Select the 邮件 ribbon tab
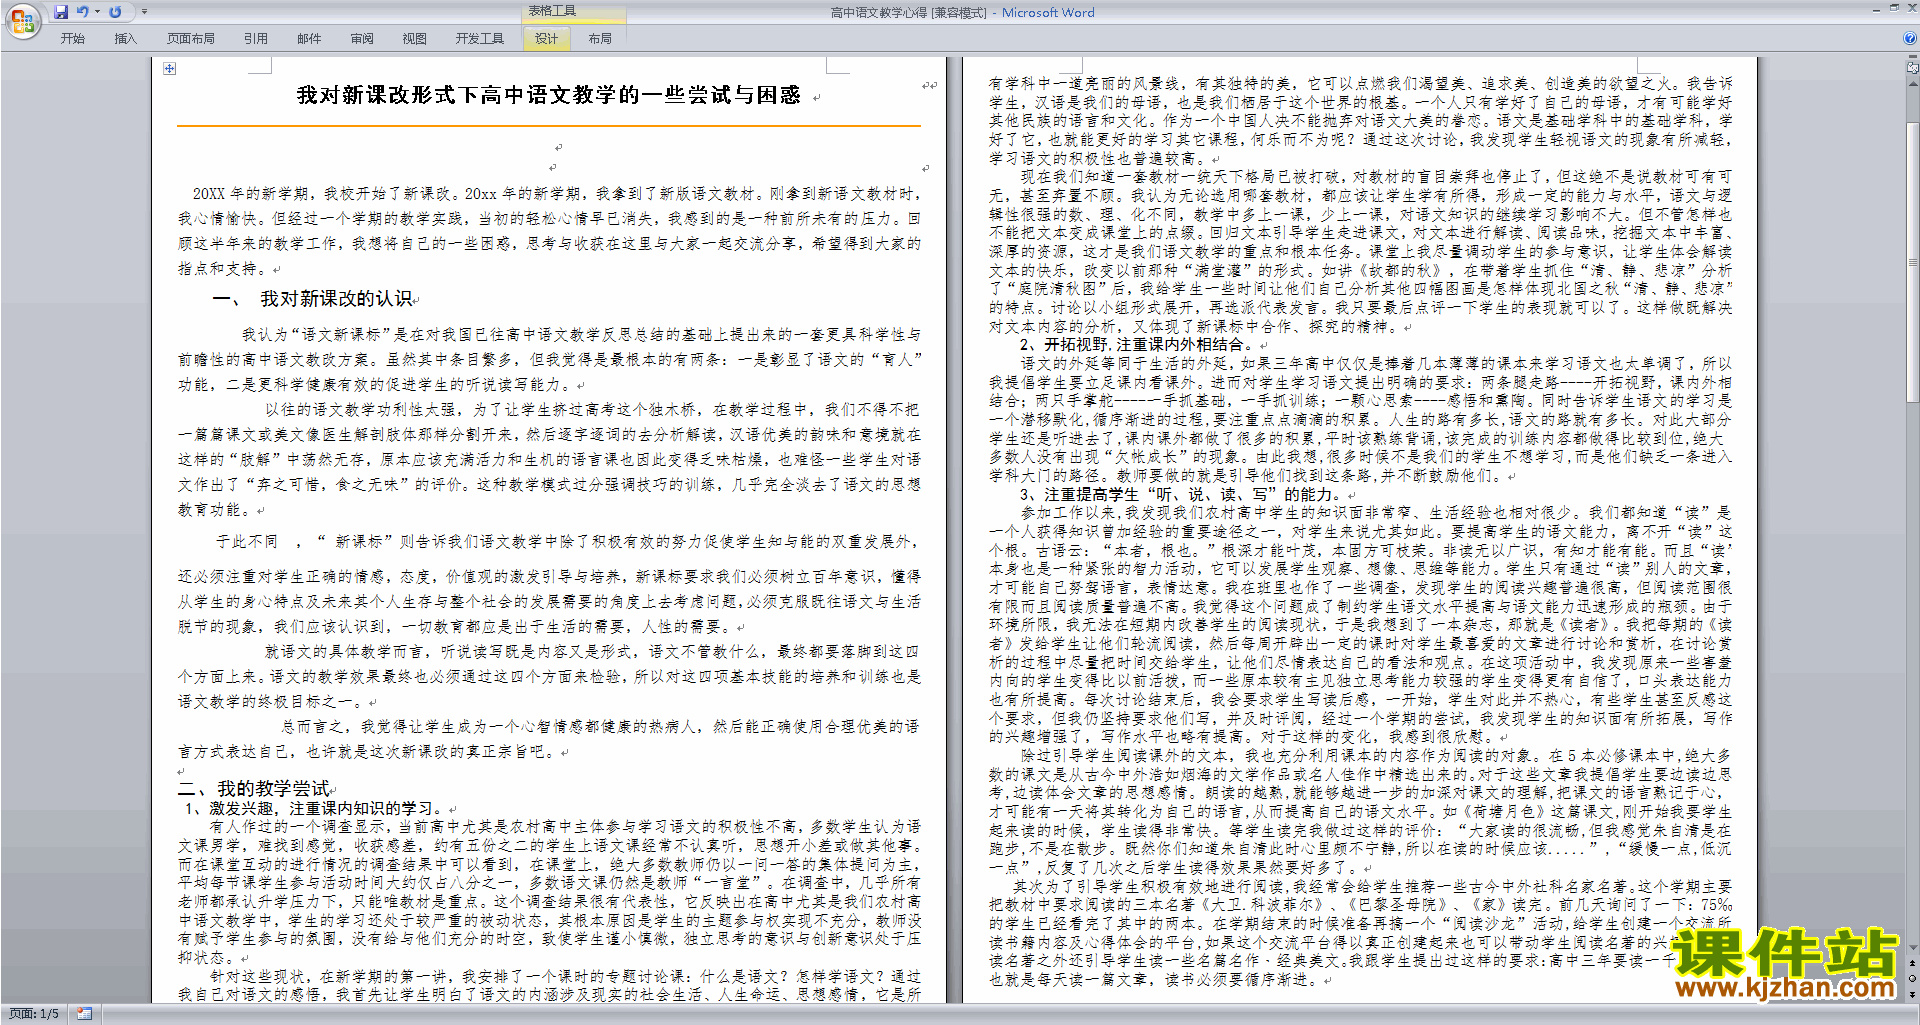 [309, 39]
